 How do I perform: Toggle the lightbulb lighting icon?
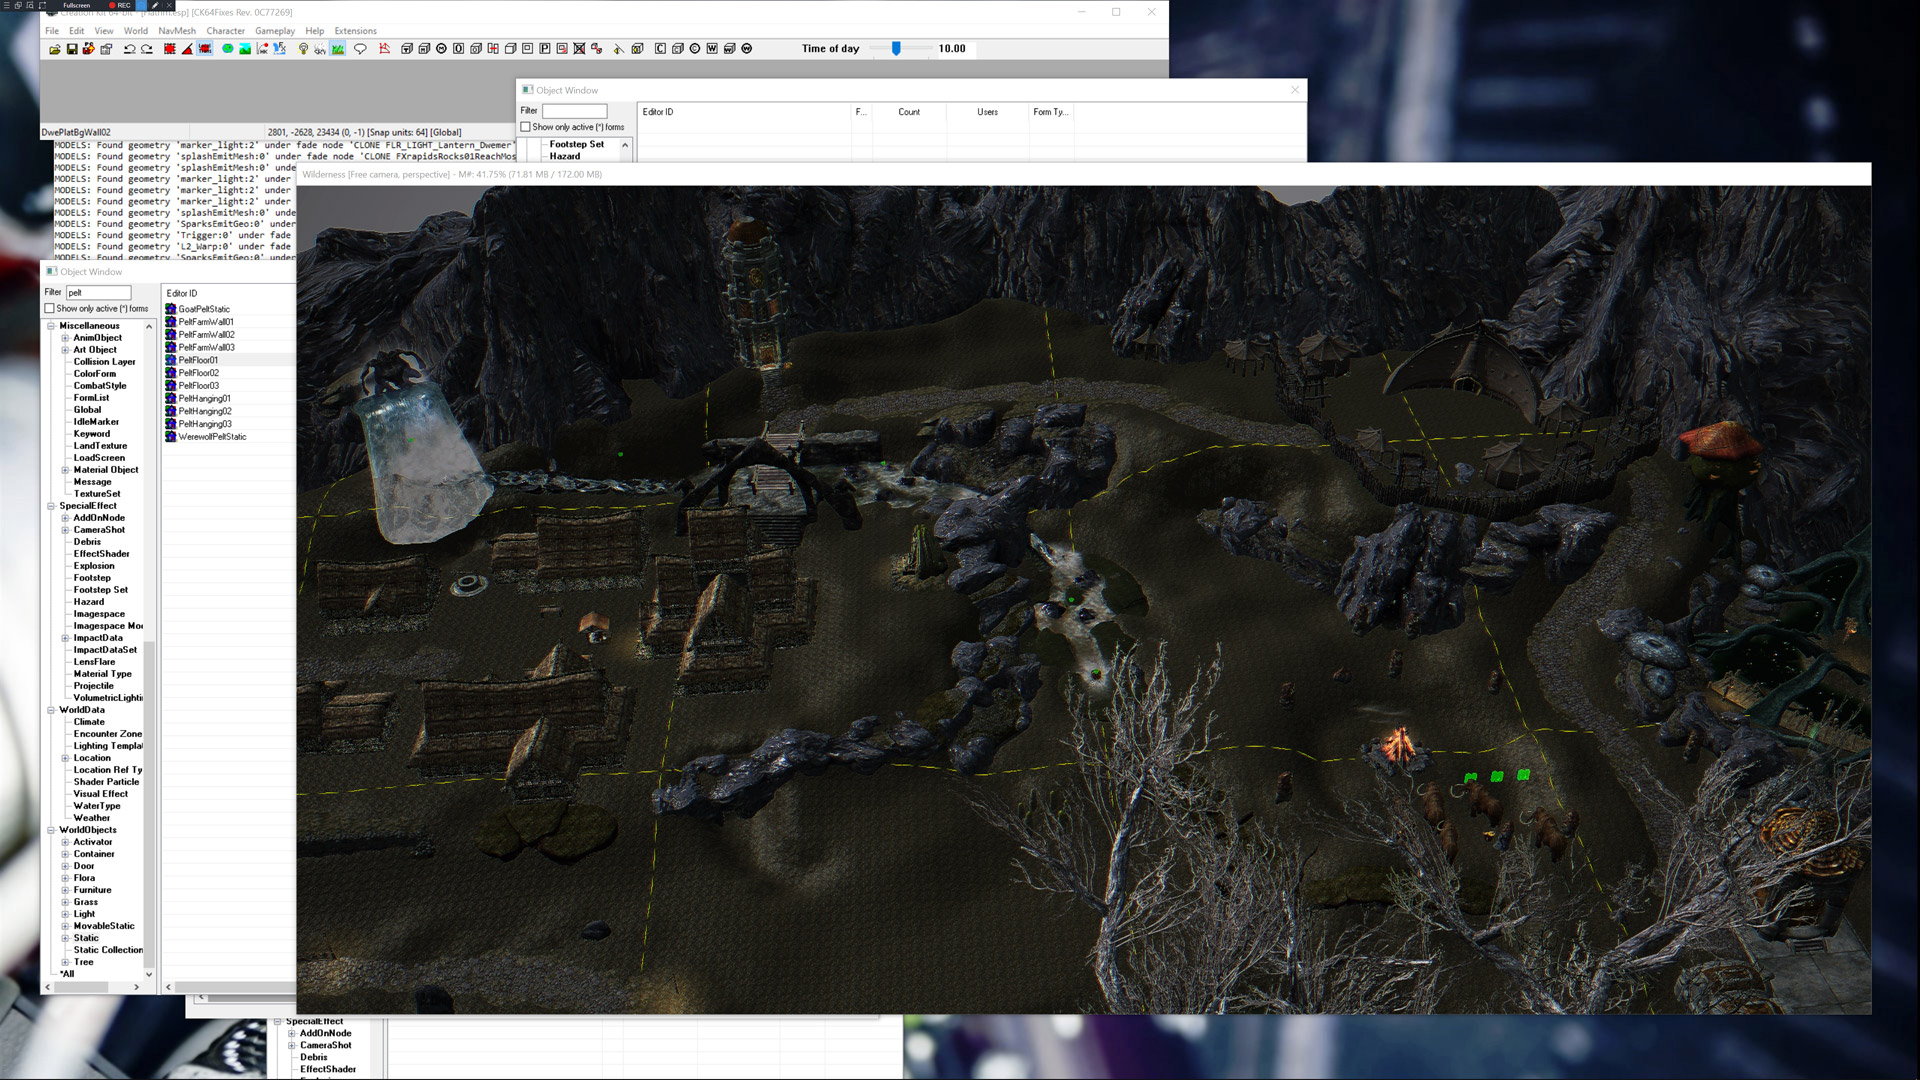coord(303,49)
